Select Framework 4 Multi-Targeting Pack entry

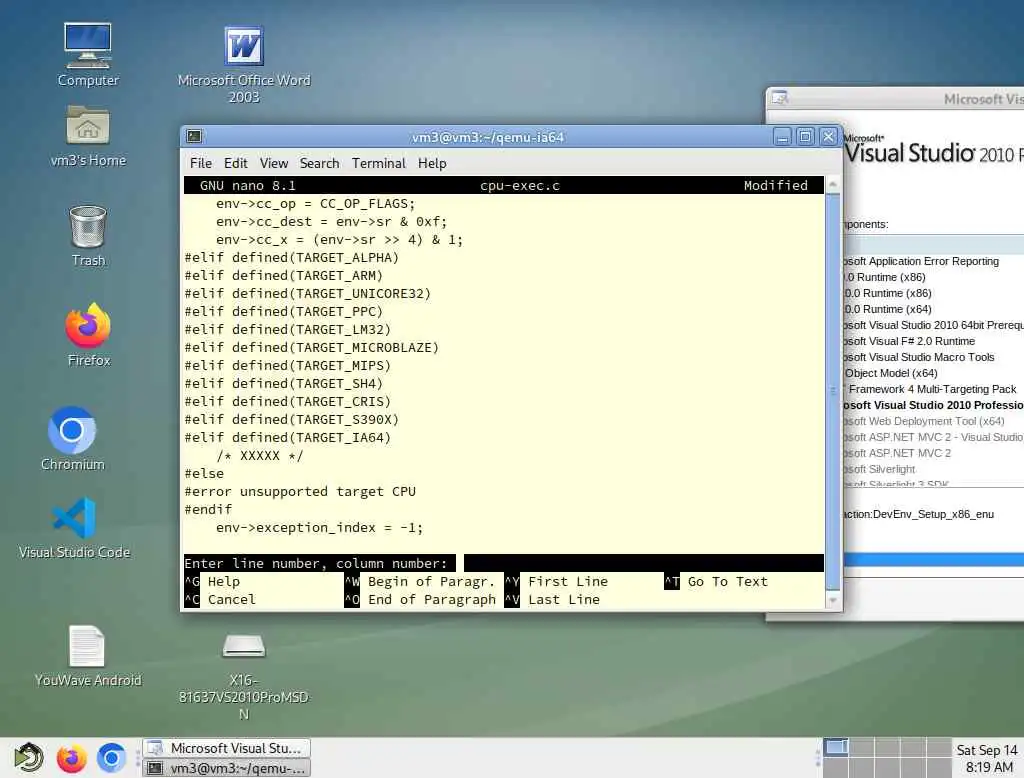[931, 389]
